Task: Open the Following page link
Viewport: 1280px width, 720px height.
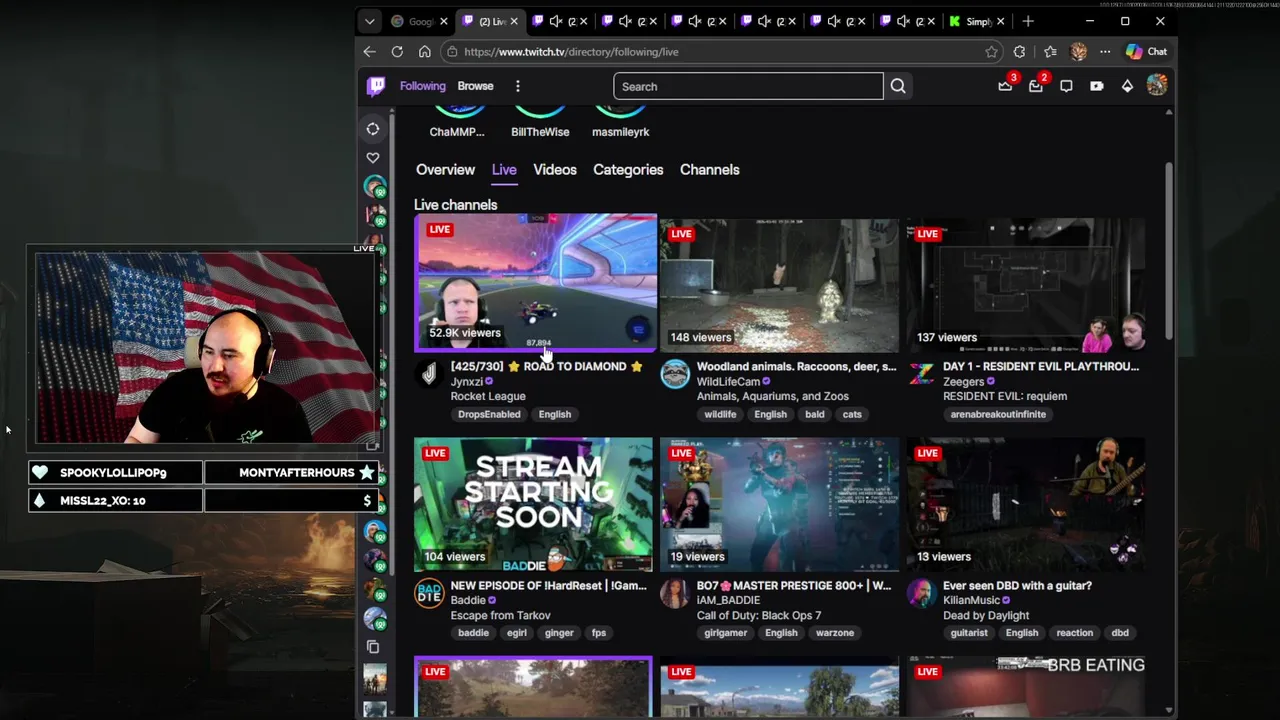Action: (x=423, y=86)
